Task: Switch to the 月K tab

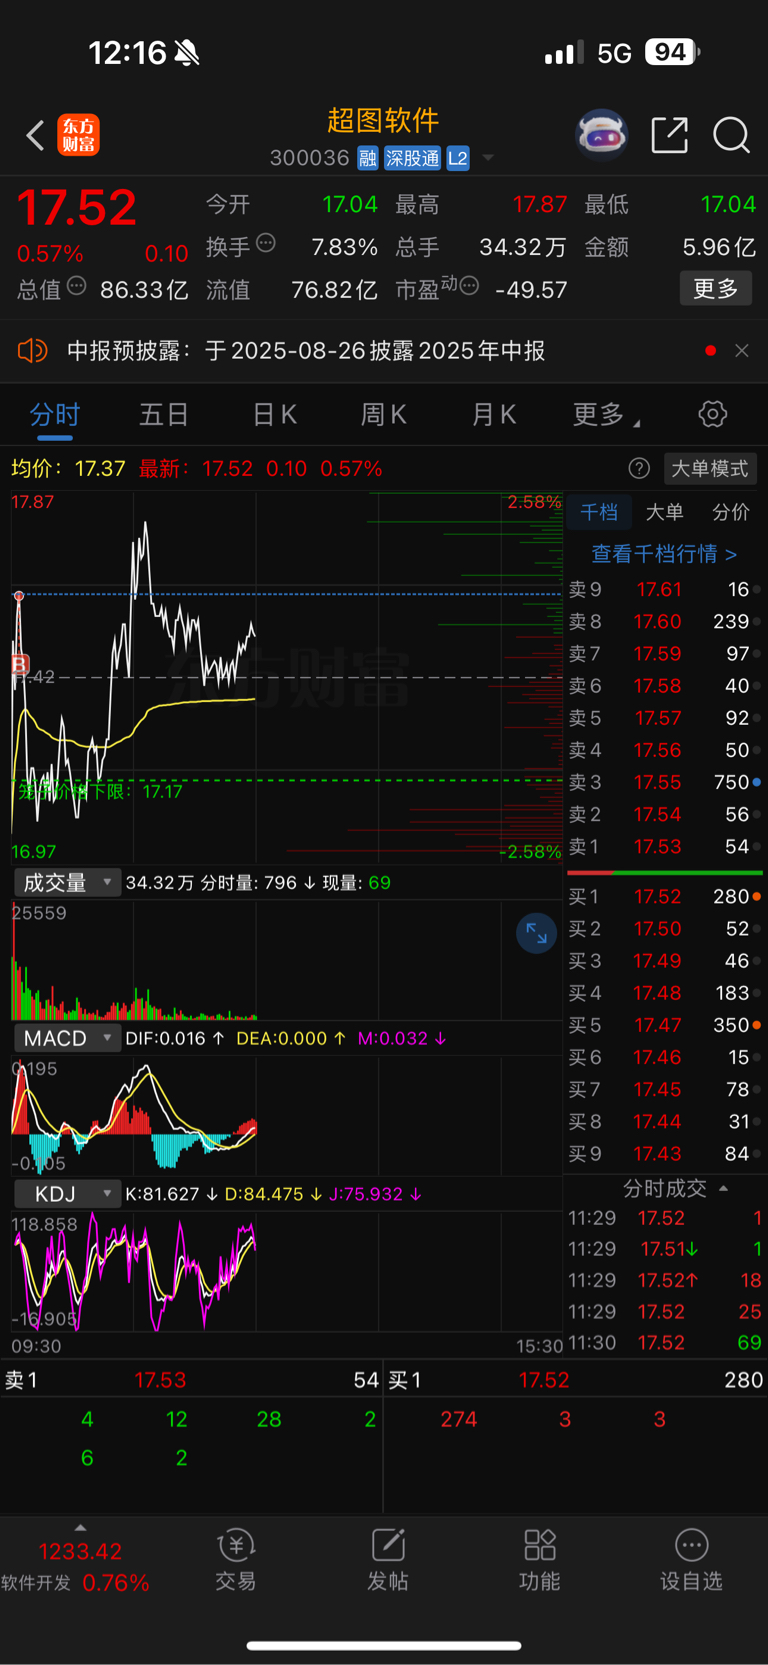Action: click(493, 414)
